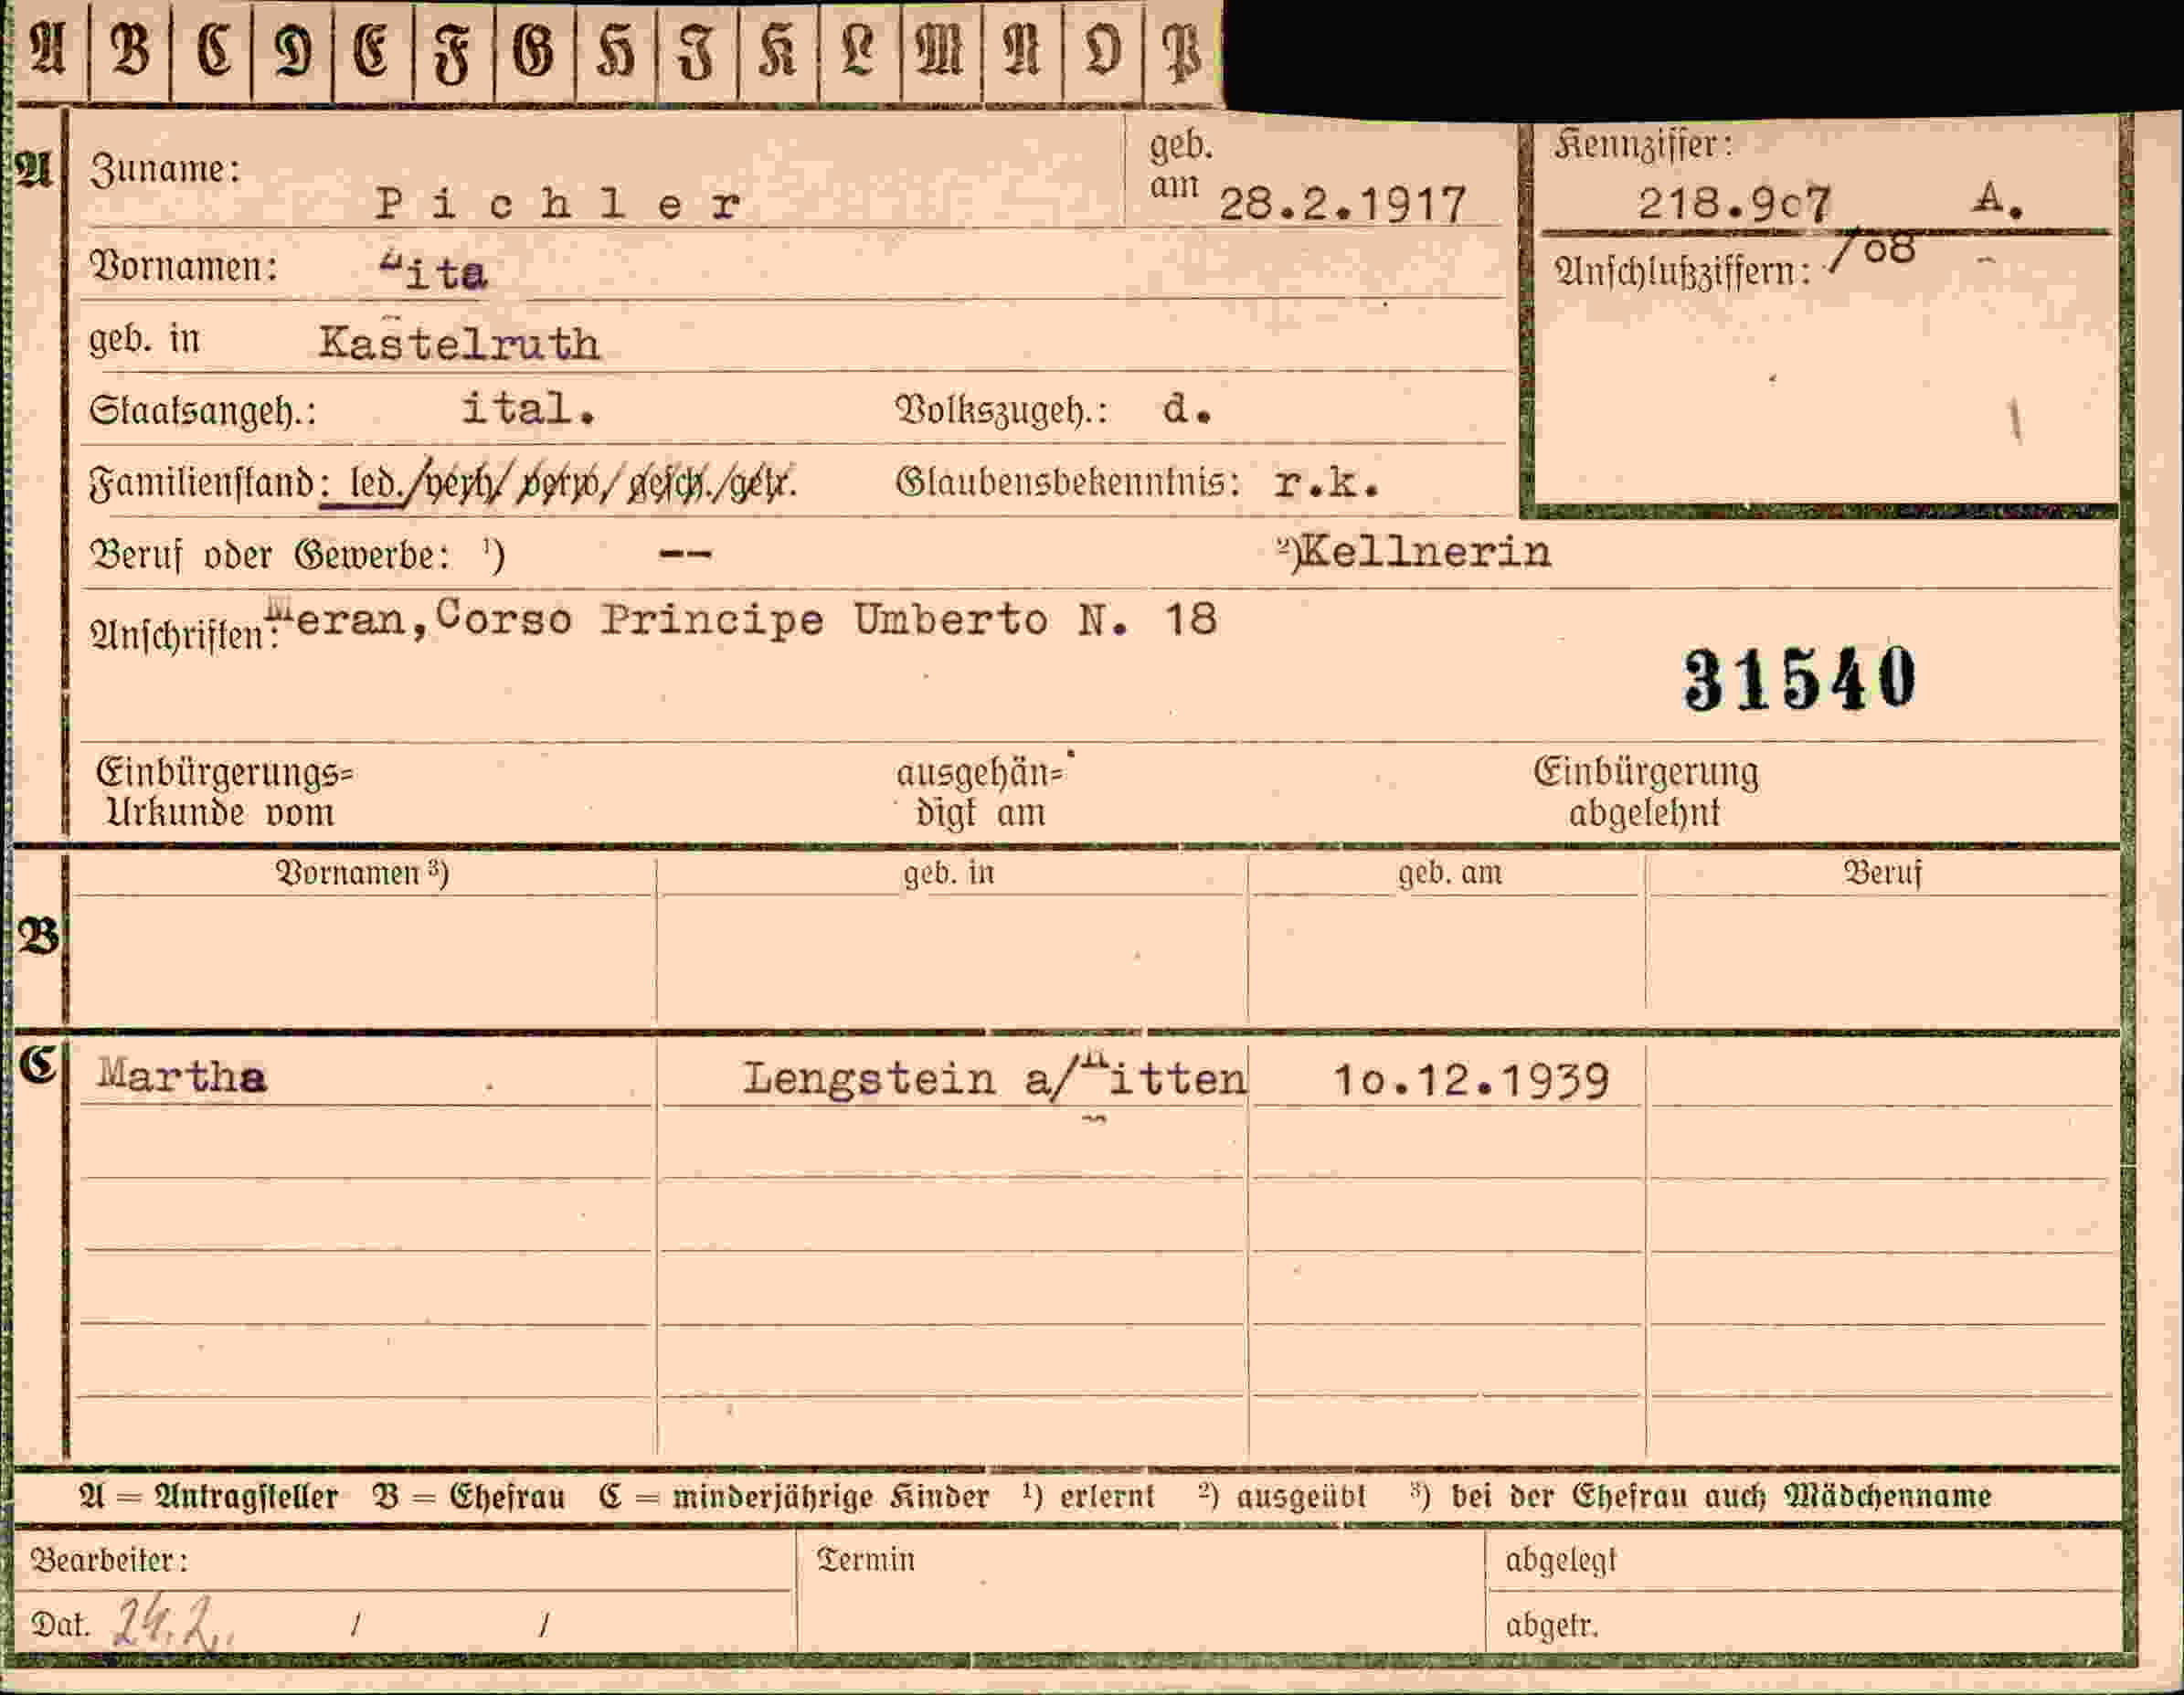The width and height of the screenshot is (2184, 1695).
Task: Select the nationality value "ital."
Action: coord(529,409)
